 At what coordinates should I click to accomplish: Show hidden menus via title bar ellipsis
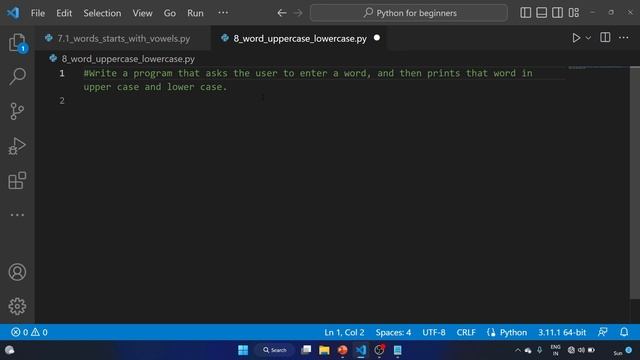(x=223, y=13)
